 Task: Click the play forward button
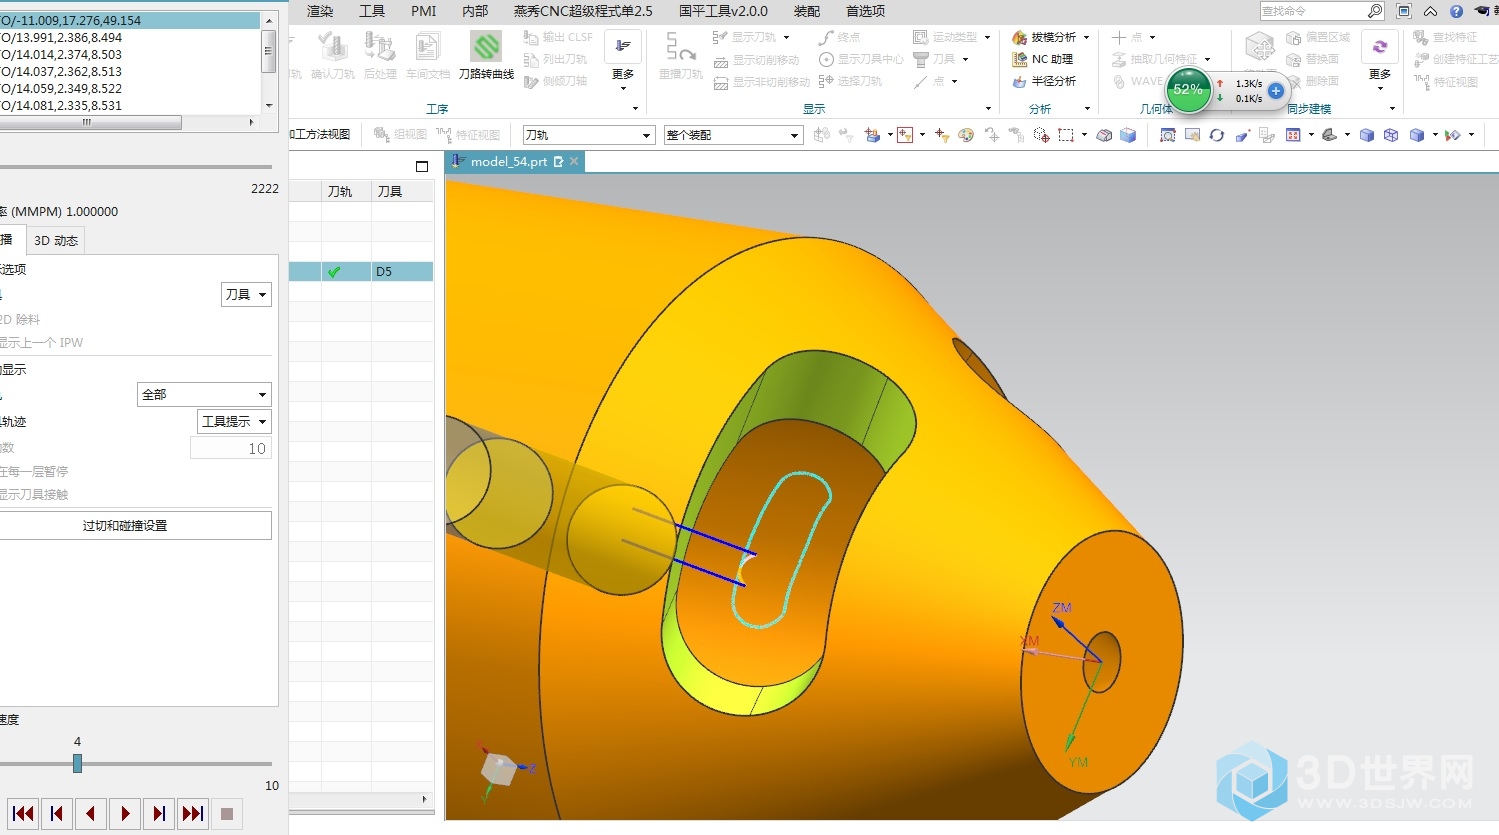click(125, 814)
